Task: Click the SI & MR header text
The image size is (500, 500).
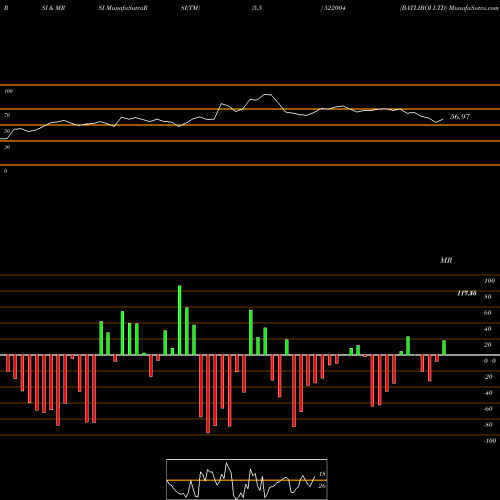Action: 53,8
